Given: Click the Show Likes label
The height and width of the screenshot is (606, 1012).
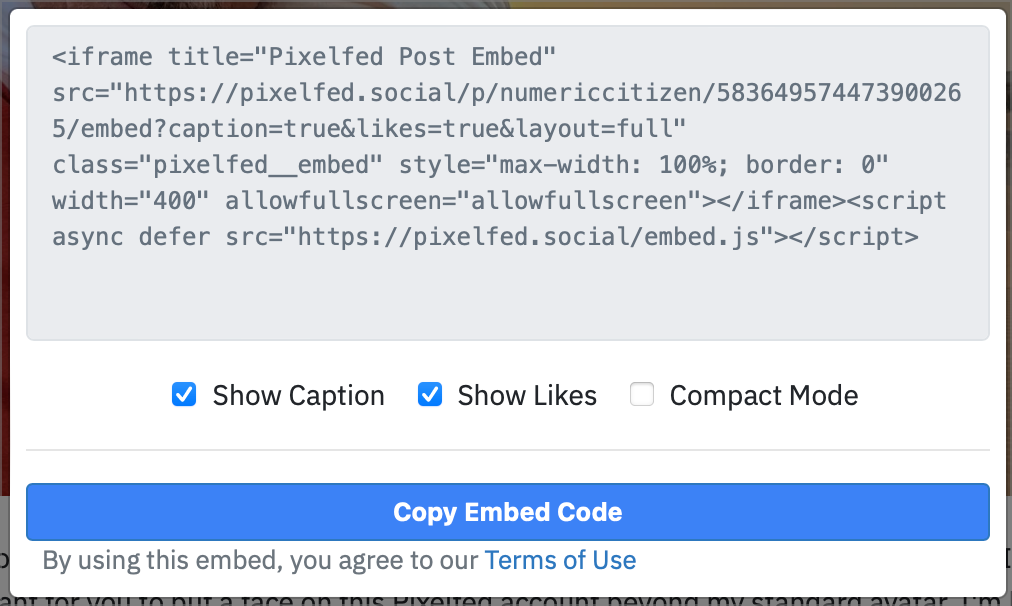Looking at the screenshot, I should 526,395.
